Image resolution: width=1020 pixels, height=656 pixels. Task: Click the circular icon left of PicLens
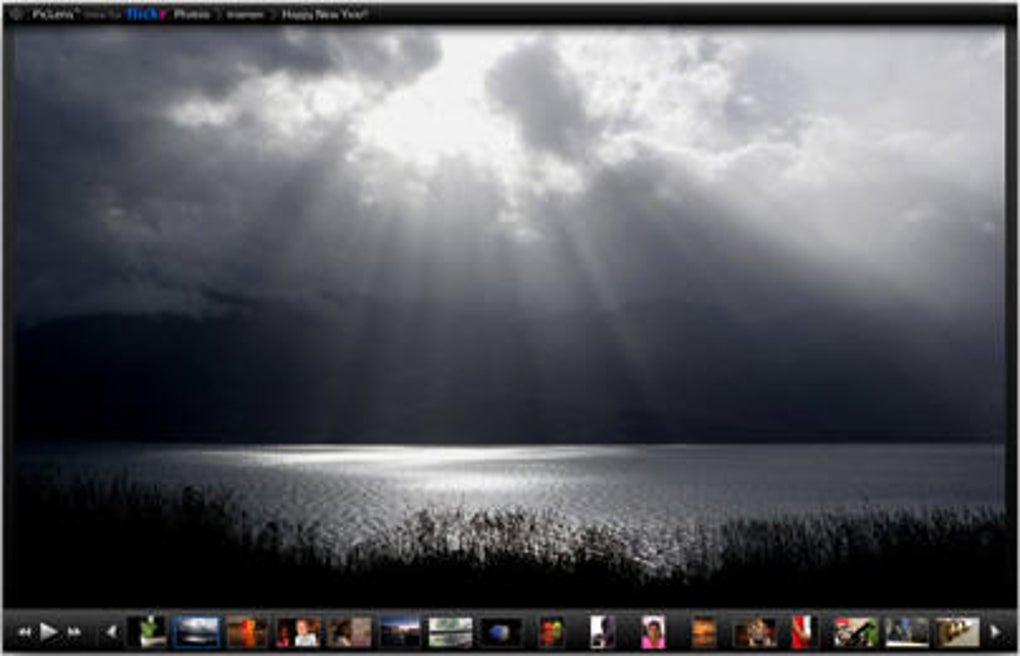pos(14,13)
